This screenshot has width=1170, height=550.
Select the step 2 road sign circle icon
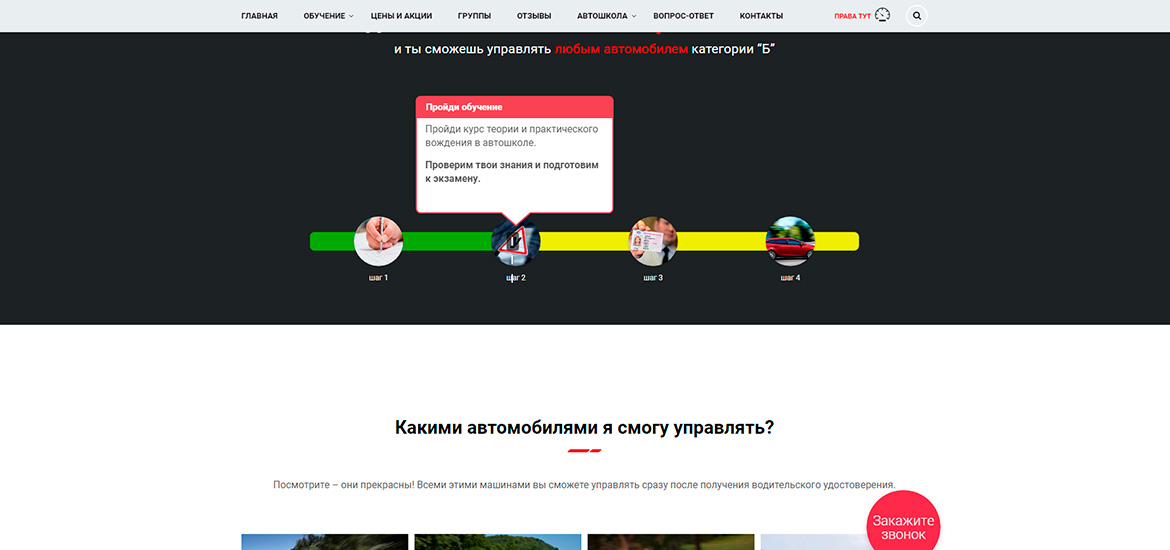[x=515, y=242]
